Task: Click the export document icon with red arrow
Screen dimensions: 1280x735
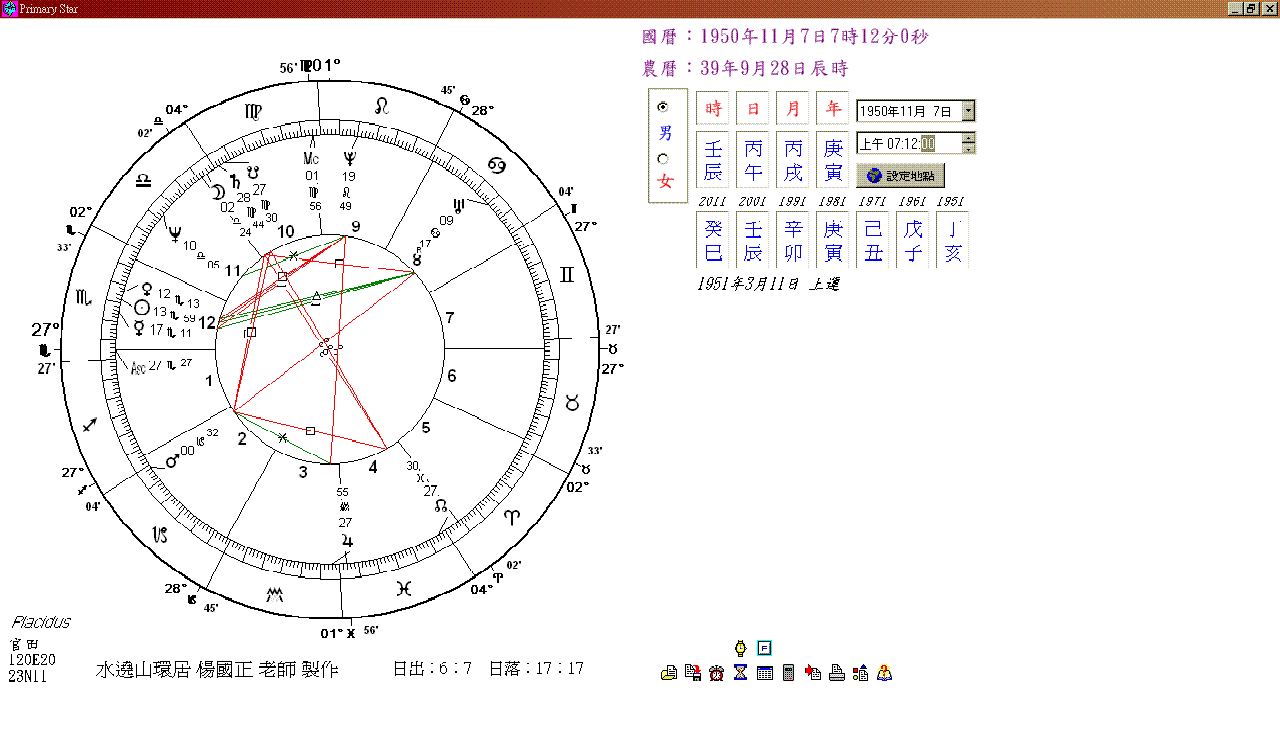Action: [812, 672]
